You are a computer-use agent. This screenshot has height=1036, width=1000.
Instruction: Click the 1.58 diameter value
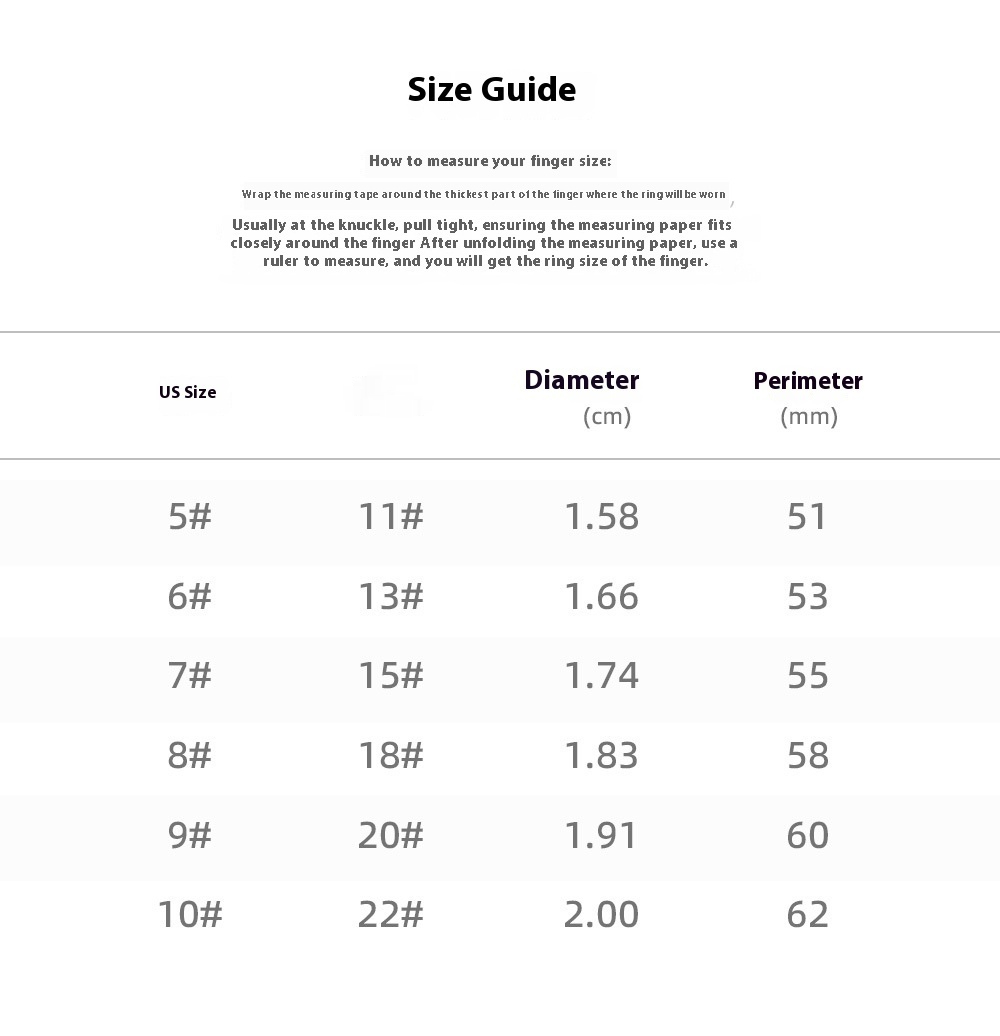point(601,517)
